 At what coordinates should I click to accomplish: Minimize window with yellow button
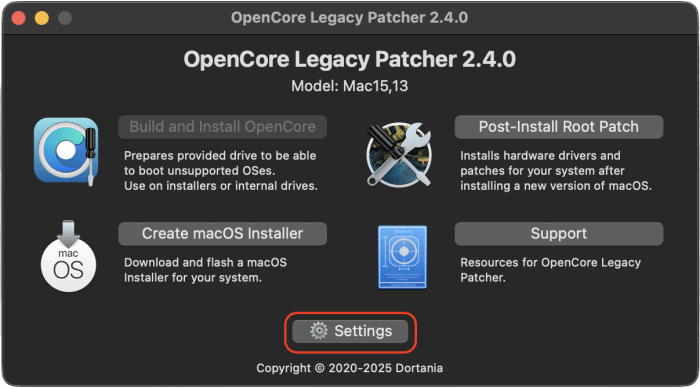click(42, 18)
